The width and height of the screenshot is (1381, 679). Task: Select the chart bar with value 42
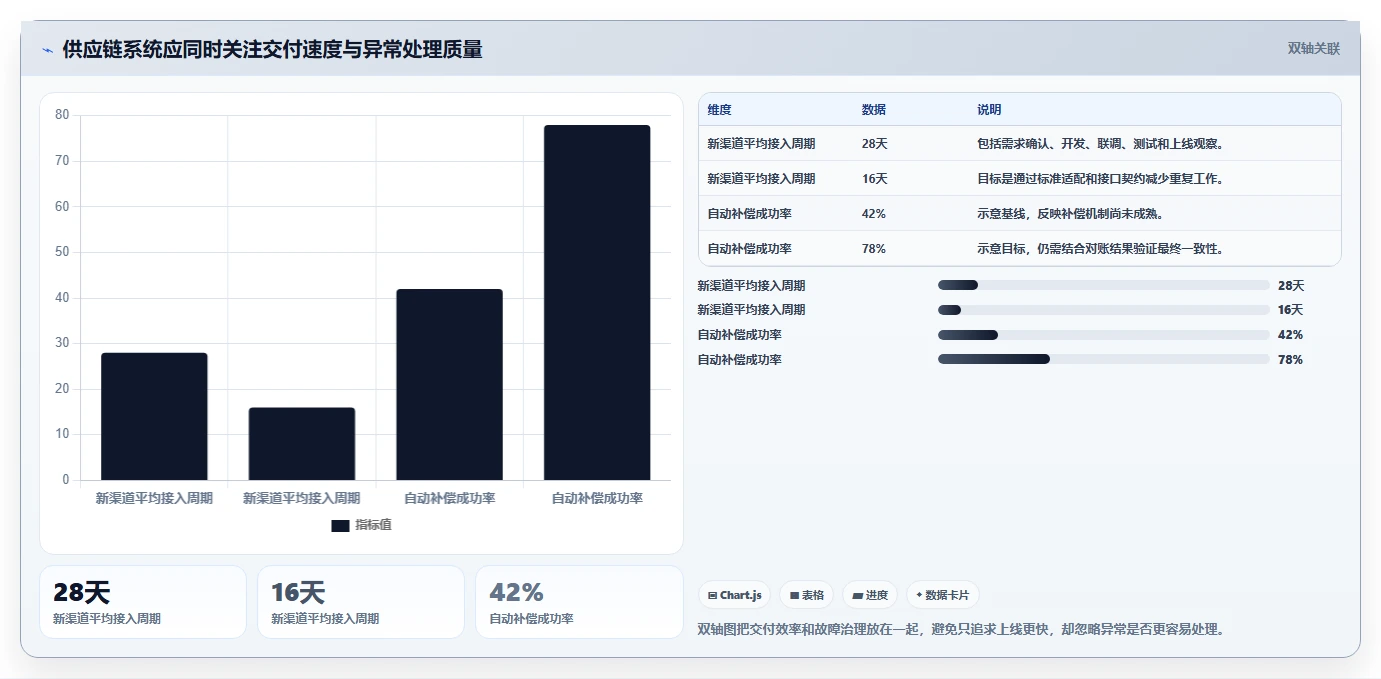pyautogui.click(x=449, y=385)
